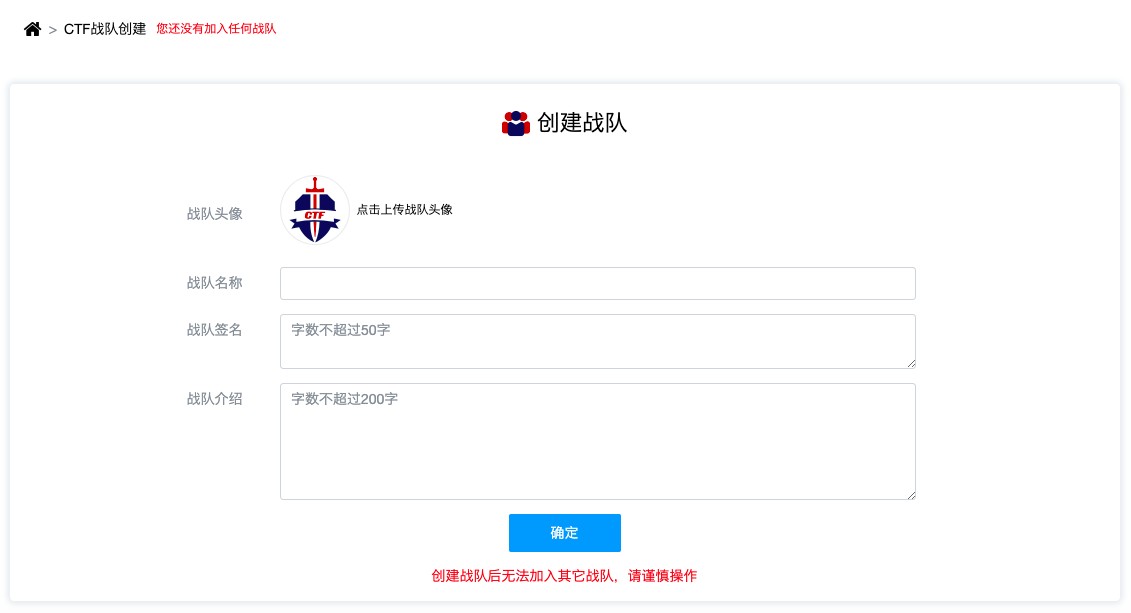
Task: Click the CTF战队创建 breadcrumb item
Action: (x=105, y=29)
